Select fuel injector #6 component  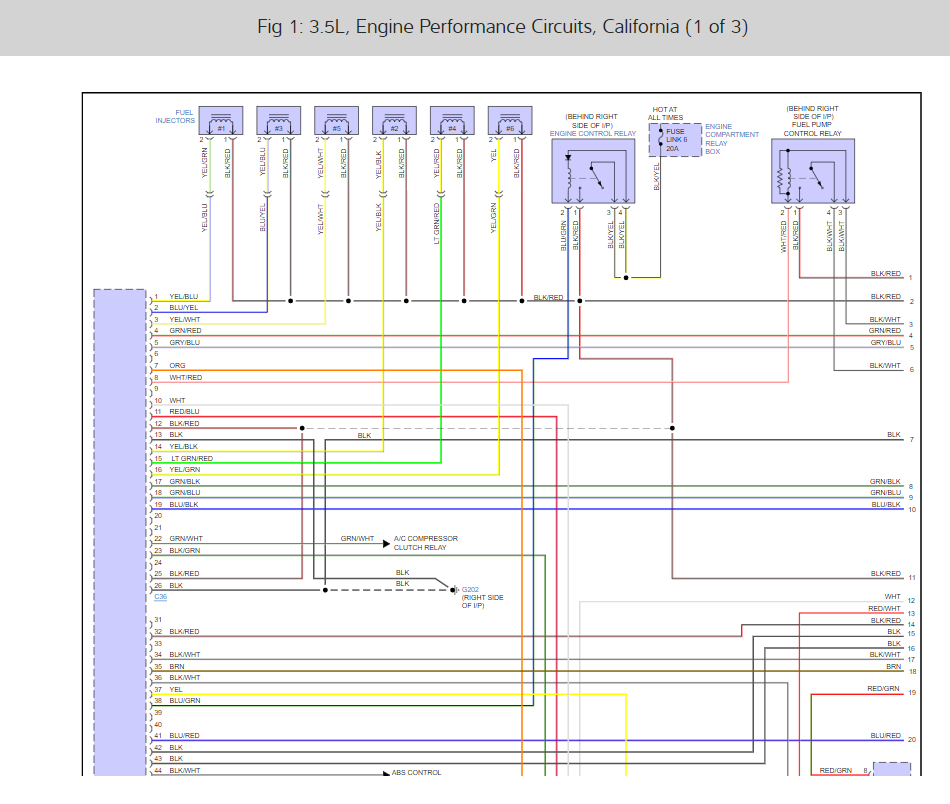(510, 122)
